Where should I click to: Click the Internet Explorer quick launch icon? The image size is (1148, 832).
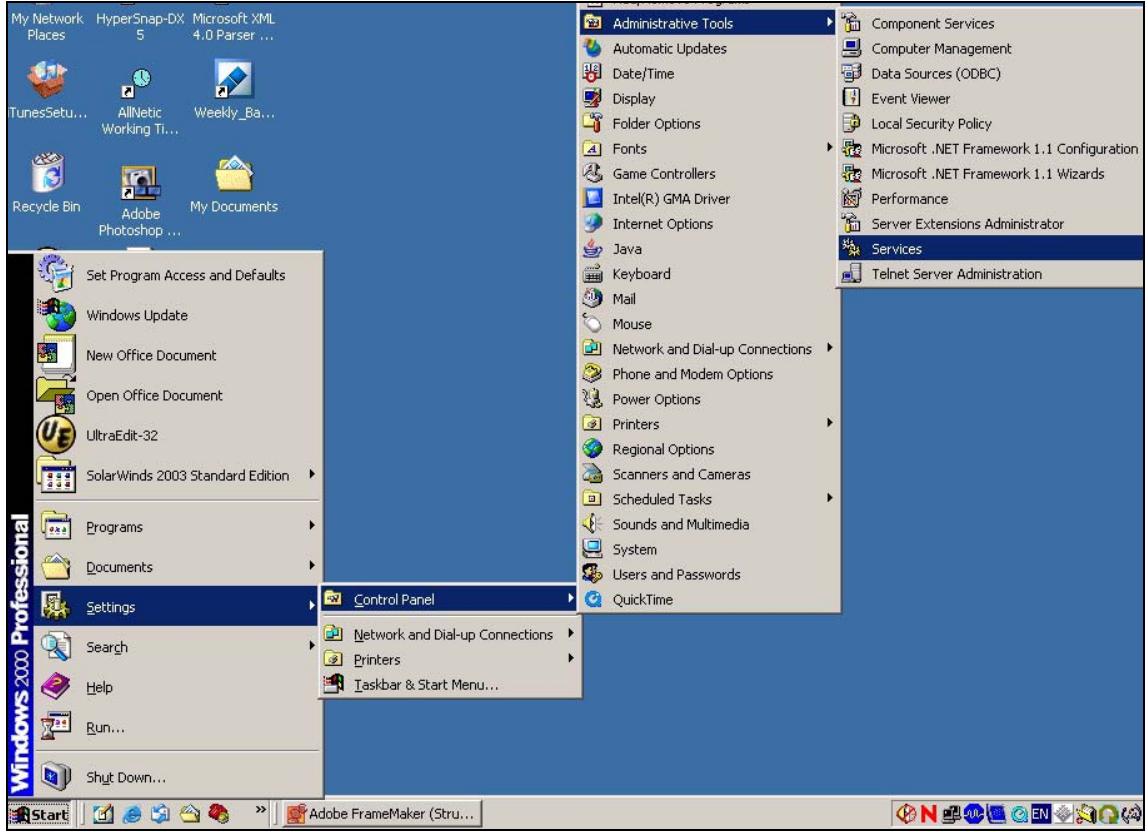click(133, 814)
